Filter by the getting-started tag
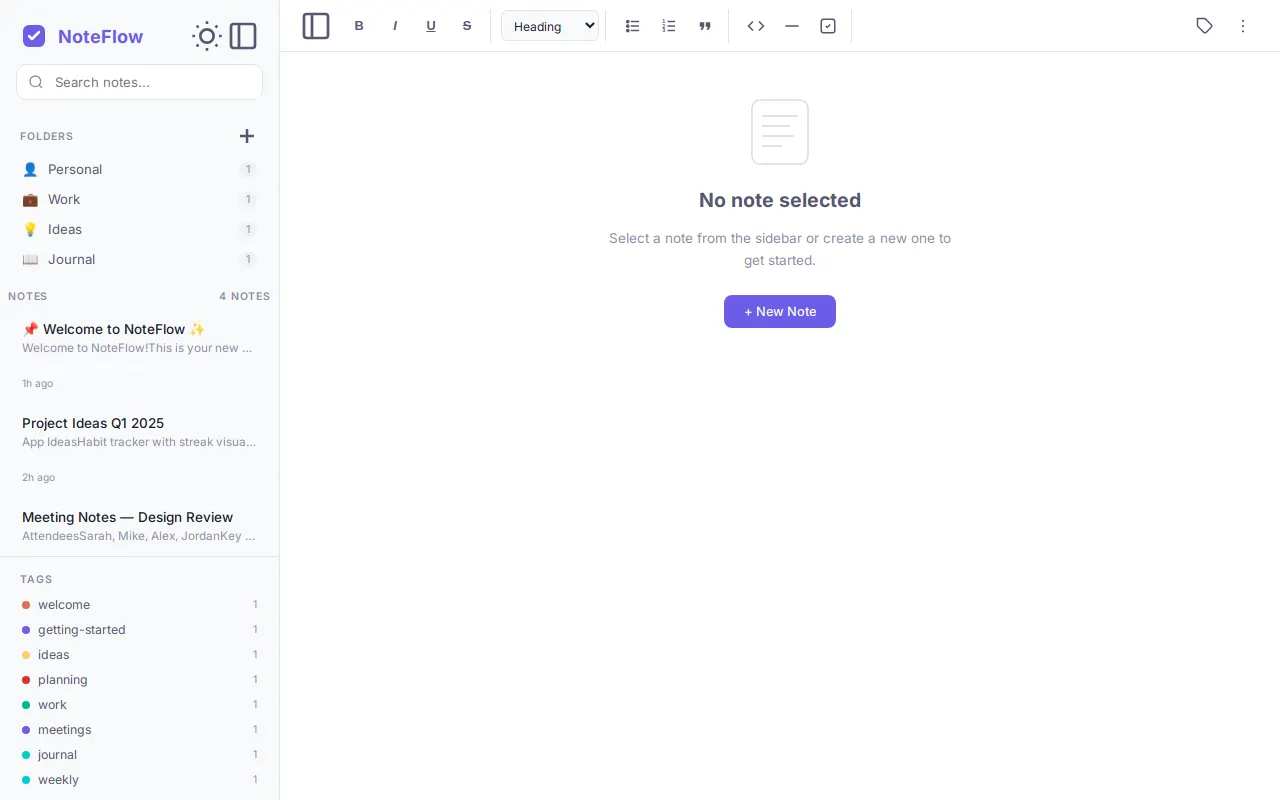 pos(140,630)
